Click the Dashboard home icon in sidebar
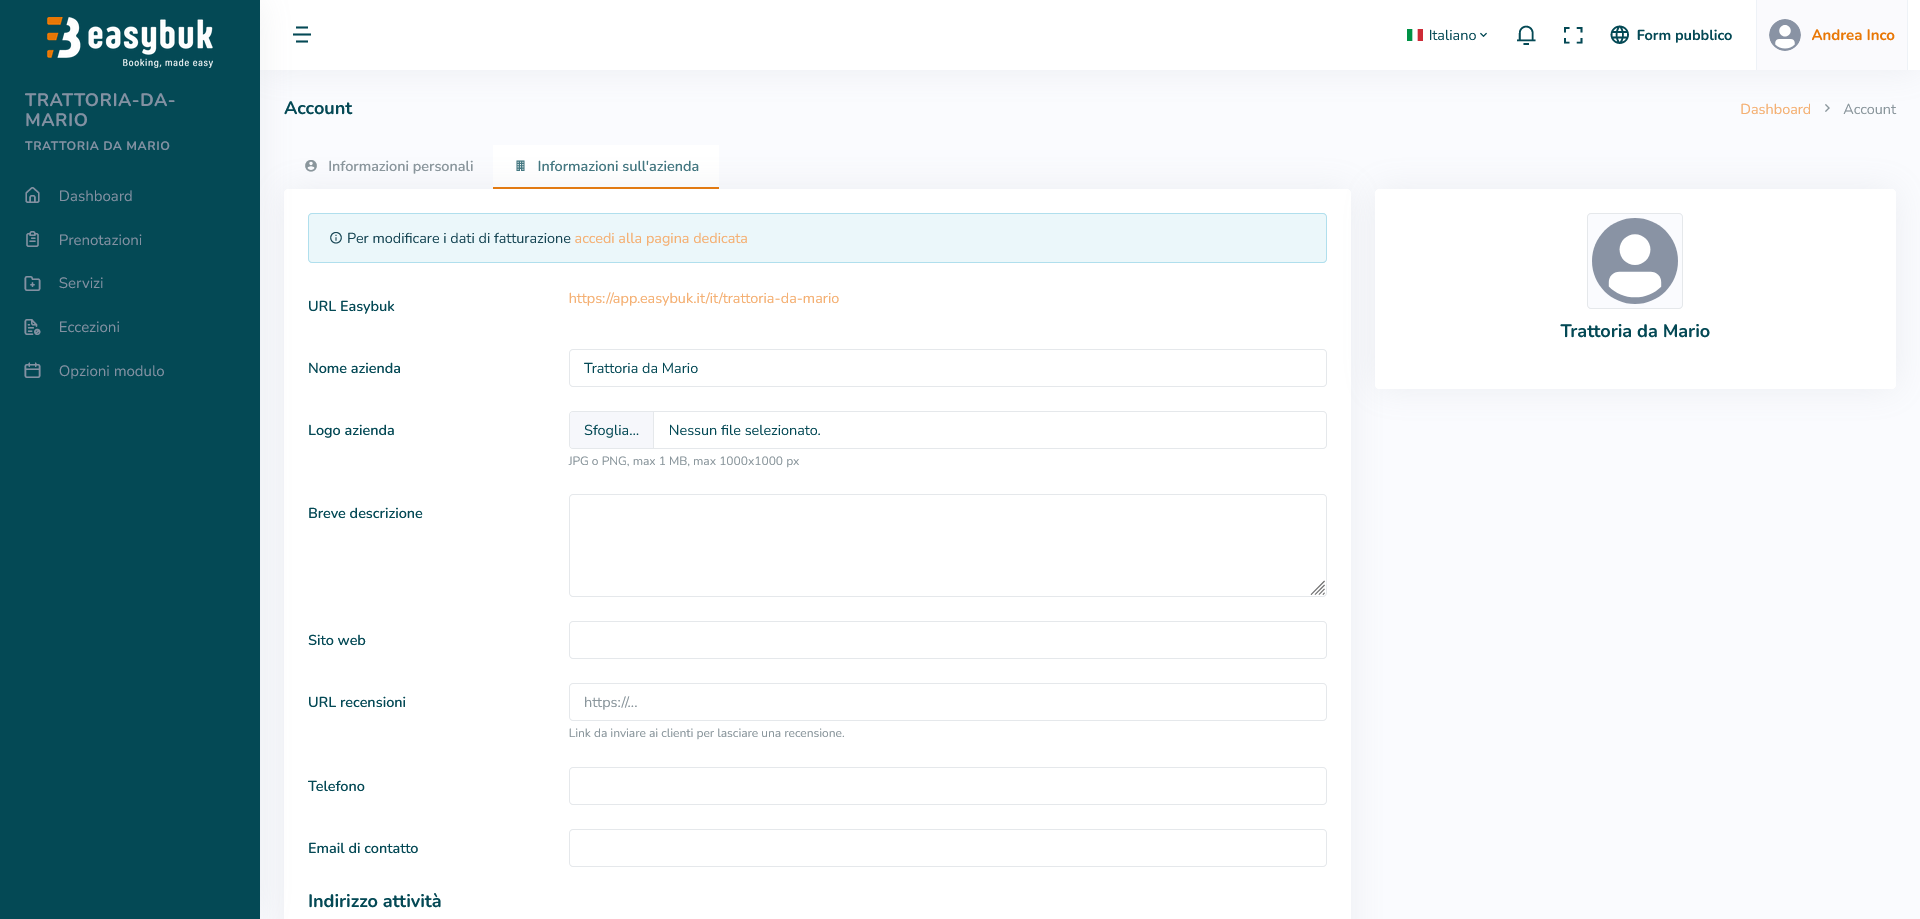The height and width of the screenshot is (919, 1920). click(33, 196)
